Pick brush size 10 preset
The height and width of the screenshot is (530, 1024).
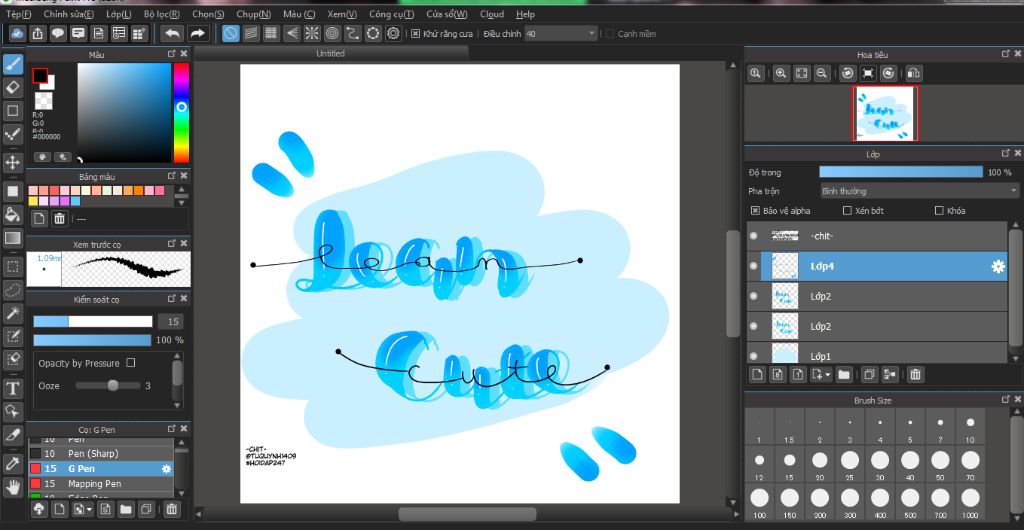[970, 429]
